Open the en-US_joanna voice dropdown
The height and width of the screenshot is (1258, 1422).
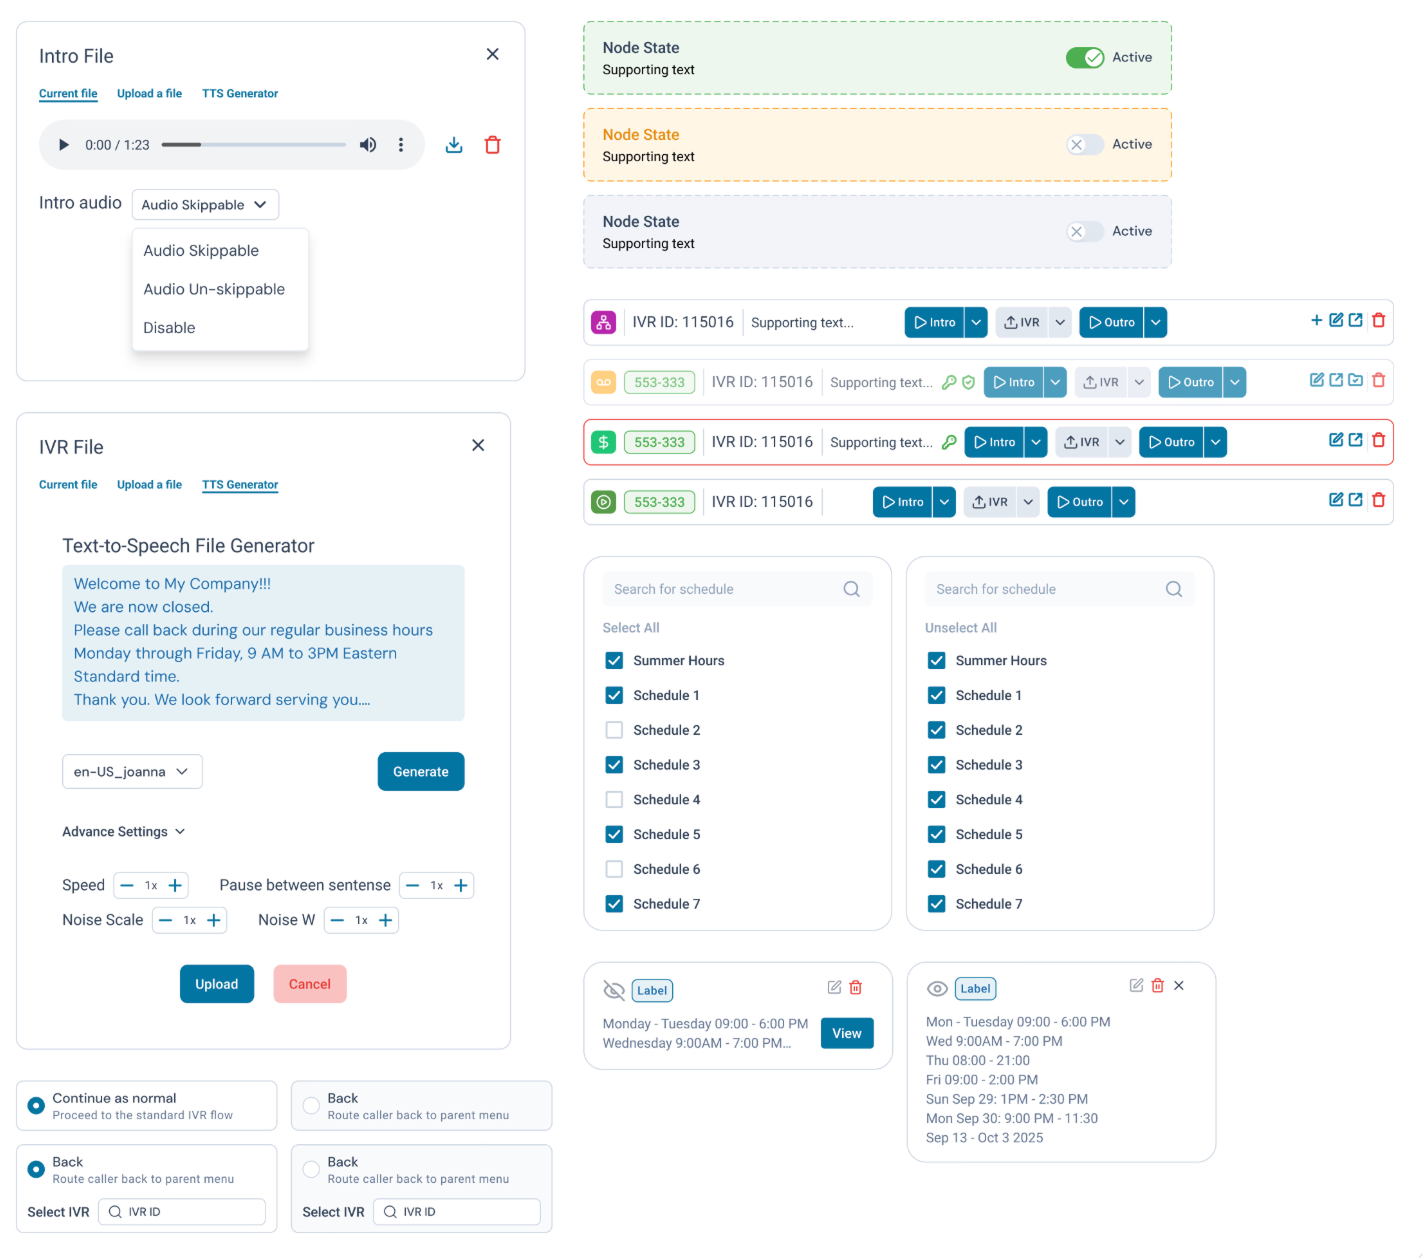[132, 771]
